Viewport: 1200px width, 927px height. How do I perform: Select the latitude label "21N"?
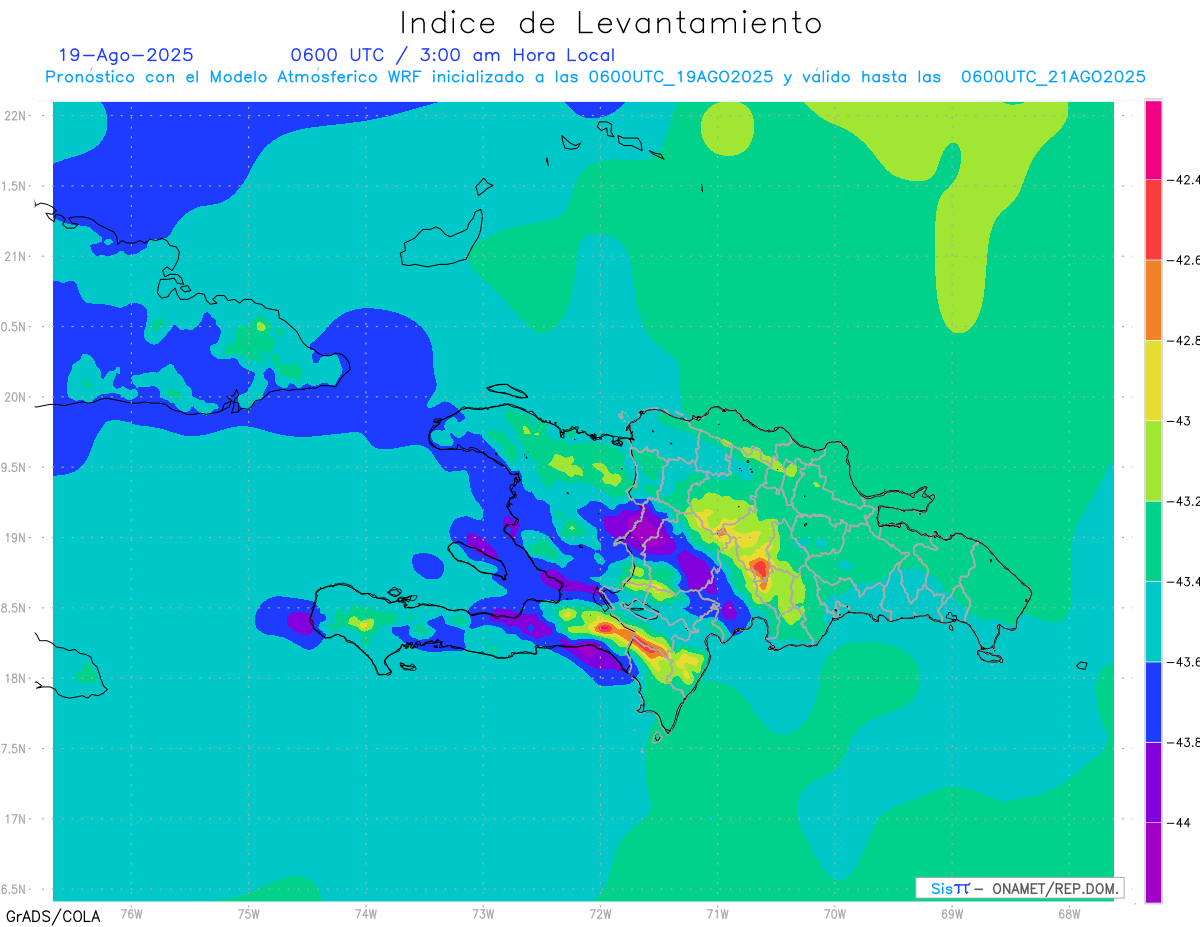point(15,256)
